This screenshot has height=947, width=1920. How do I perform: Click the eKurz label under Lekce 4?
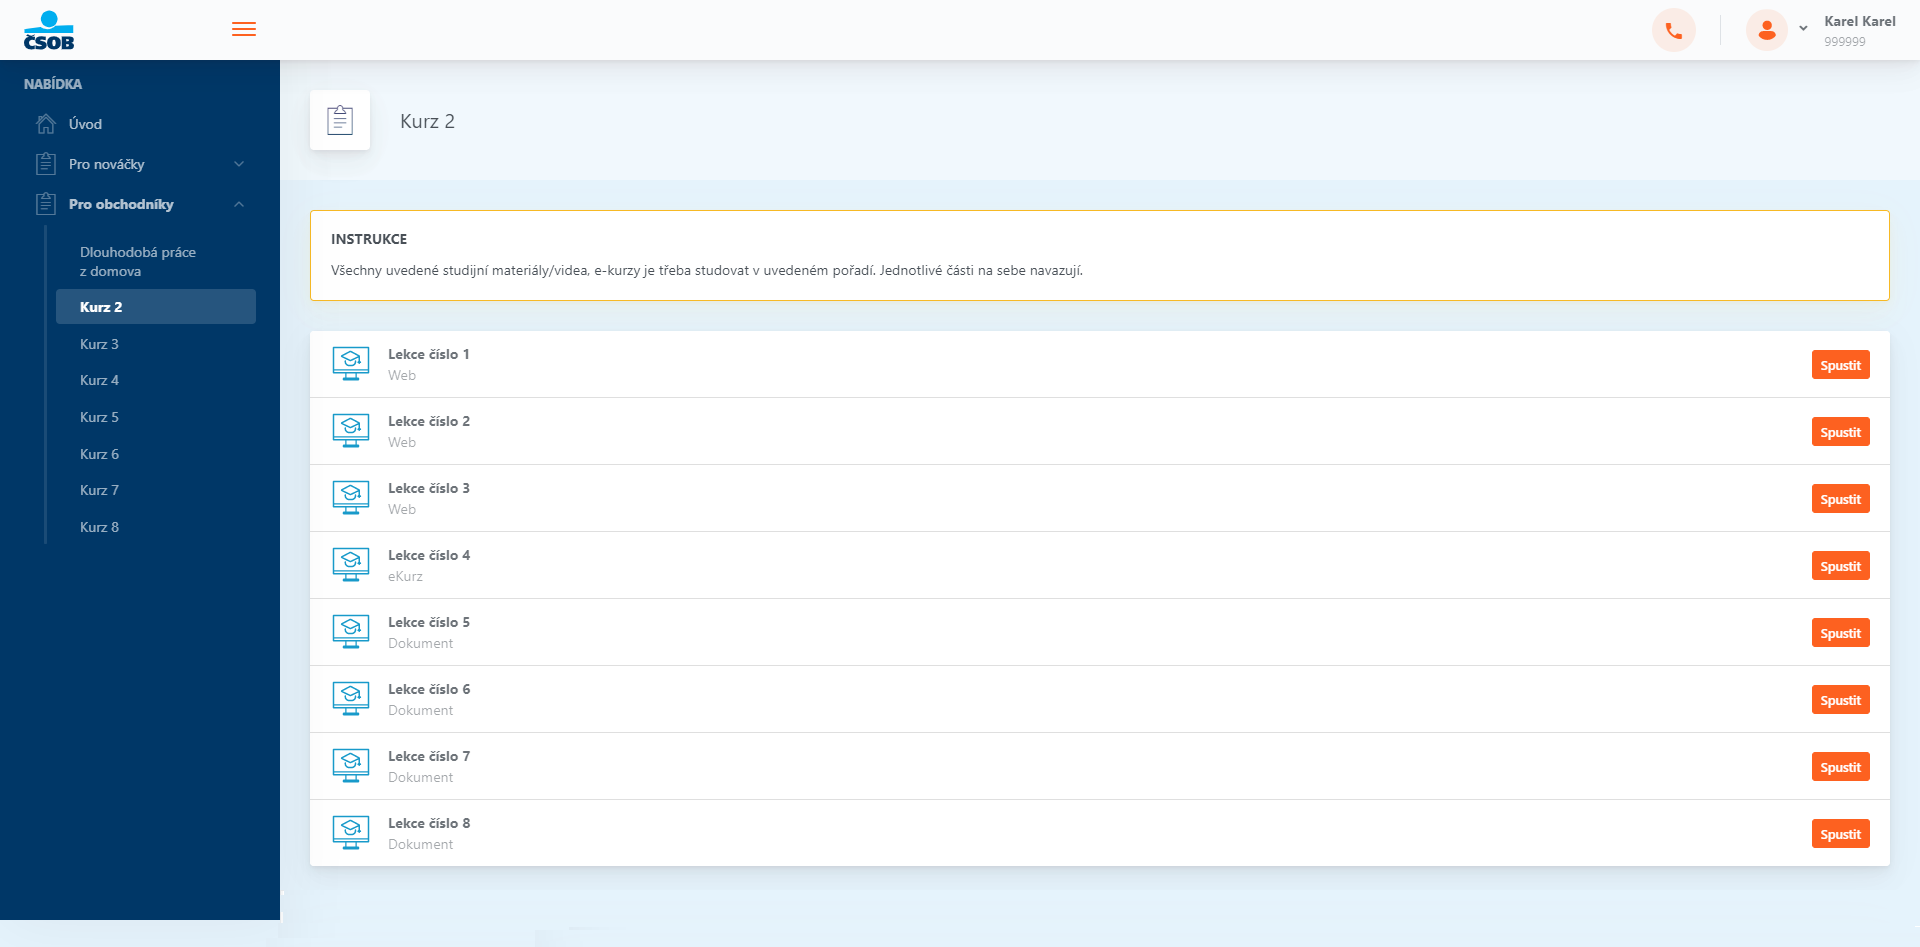(x=405, y=576)
